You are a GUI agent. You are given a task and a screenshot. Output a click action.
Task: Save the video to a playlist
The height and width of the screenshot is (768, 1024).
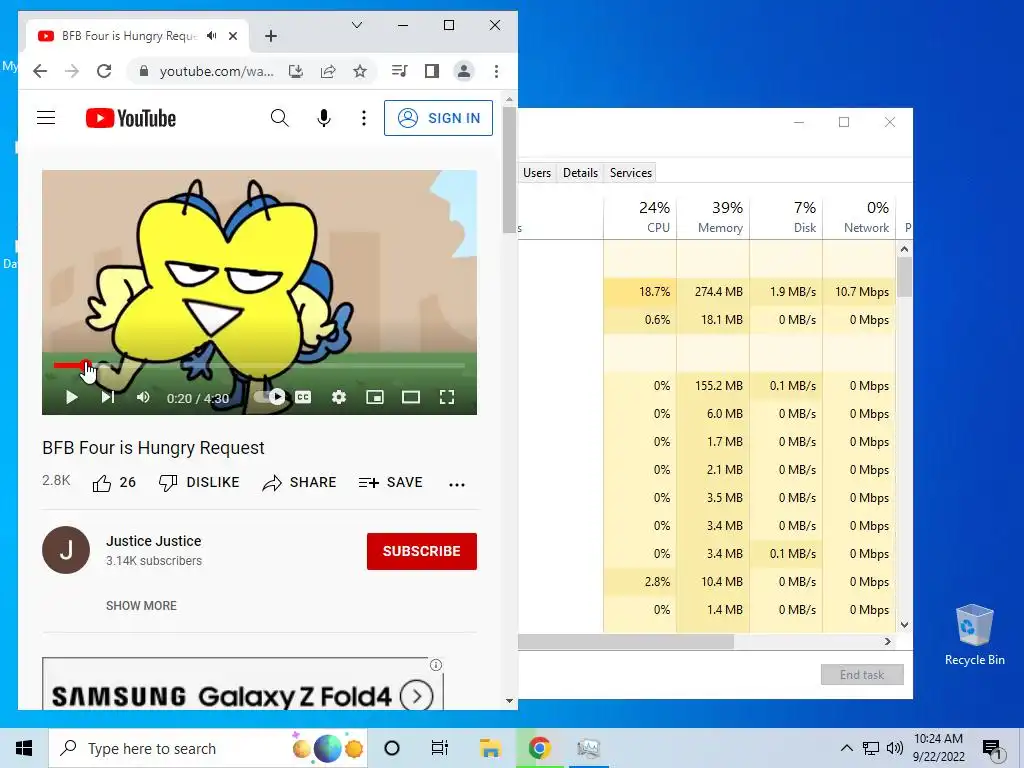[391, 483]
